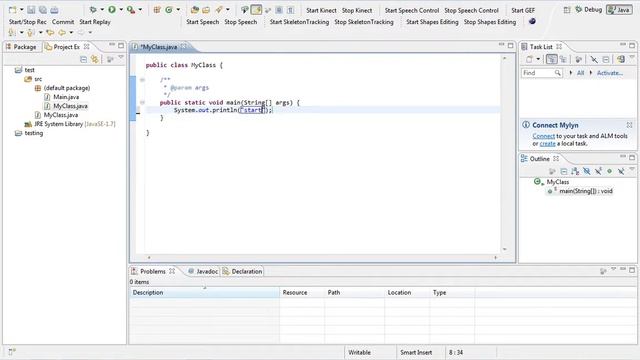Create a new Java package icon
The image size is (640, 360).
[157, 9]
